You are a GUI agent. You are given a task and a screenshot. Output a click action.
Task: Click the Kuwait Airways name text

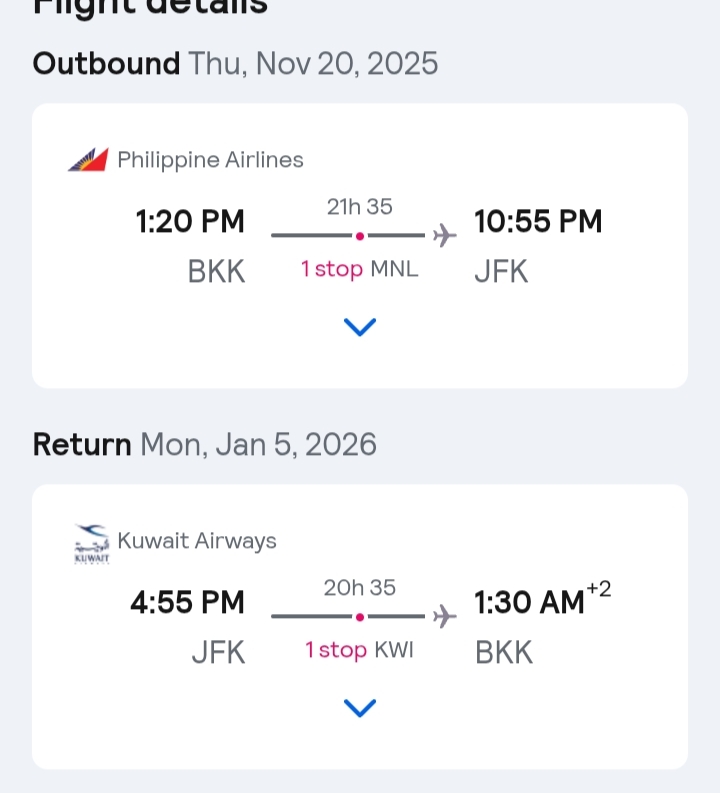point(197,541)
